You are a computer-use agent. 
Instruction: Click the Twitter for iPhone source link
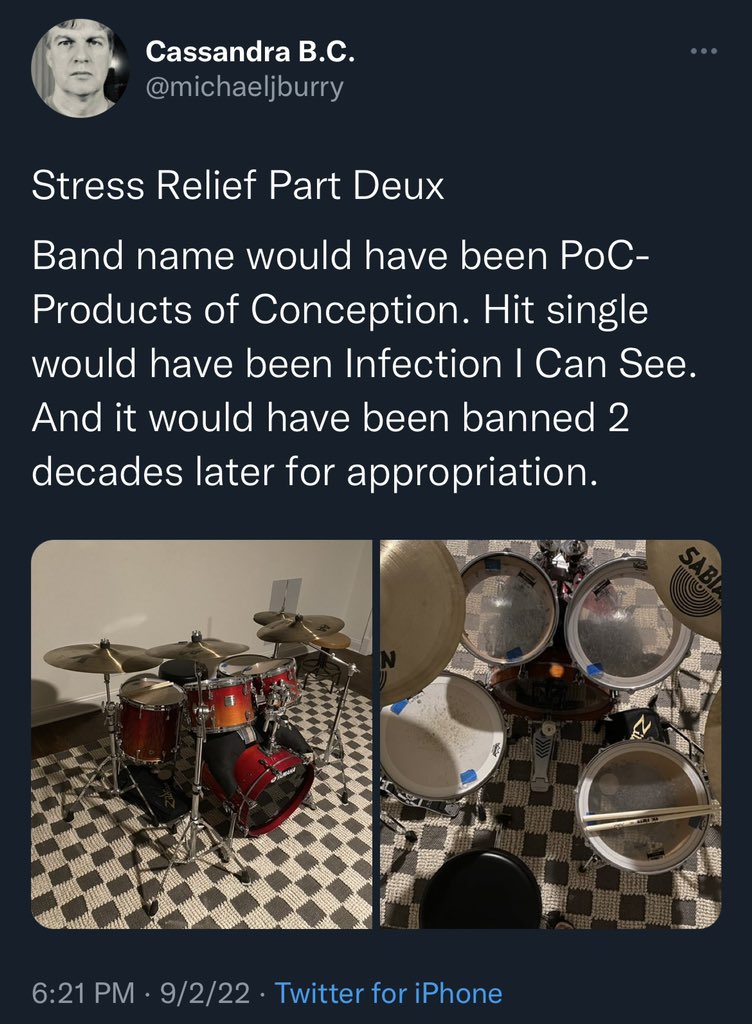389,993
